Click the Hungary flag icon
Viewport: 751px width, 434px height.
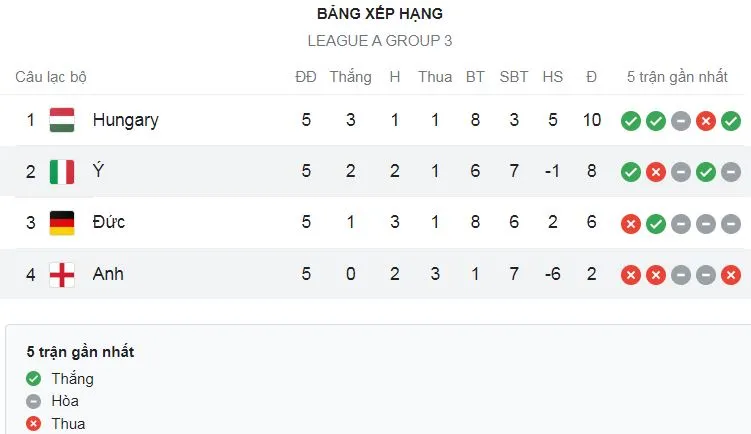[x=62, y=120]
